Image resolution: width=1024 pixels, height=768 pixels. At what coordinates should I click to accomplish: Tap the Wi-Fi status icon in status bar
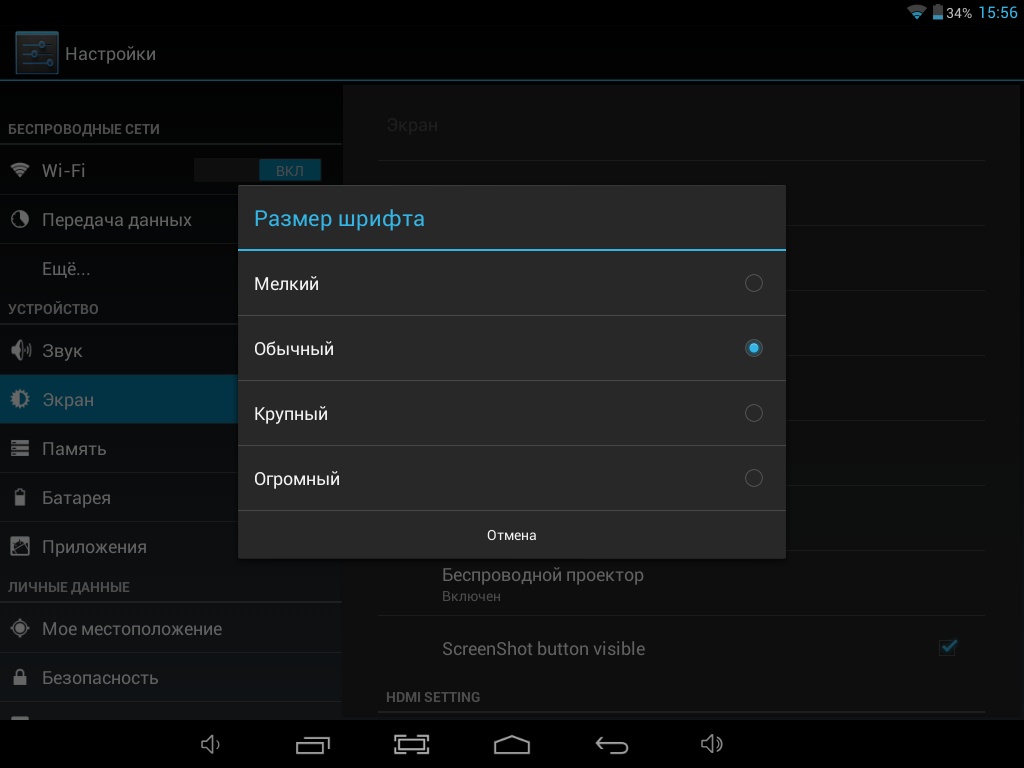[x=916, y=13]
